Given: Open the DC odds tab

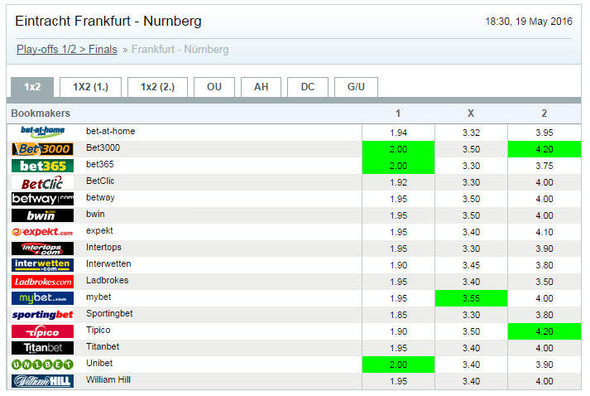Looking at the screenshot, I should [x=308, y=87].
